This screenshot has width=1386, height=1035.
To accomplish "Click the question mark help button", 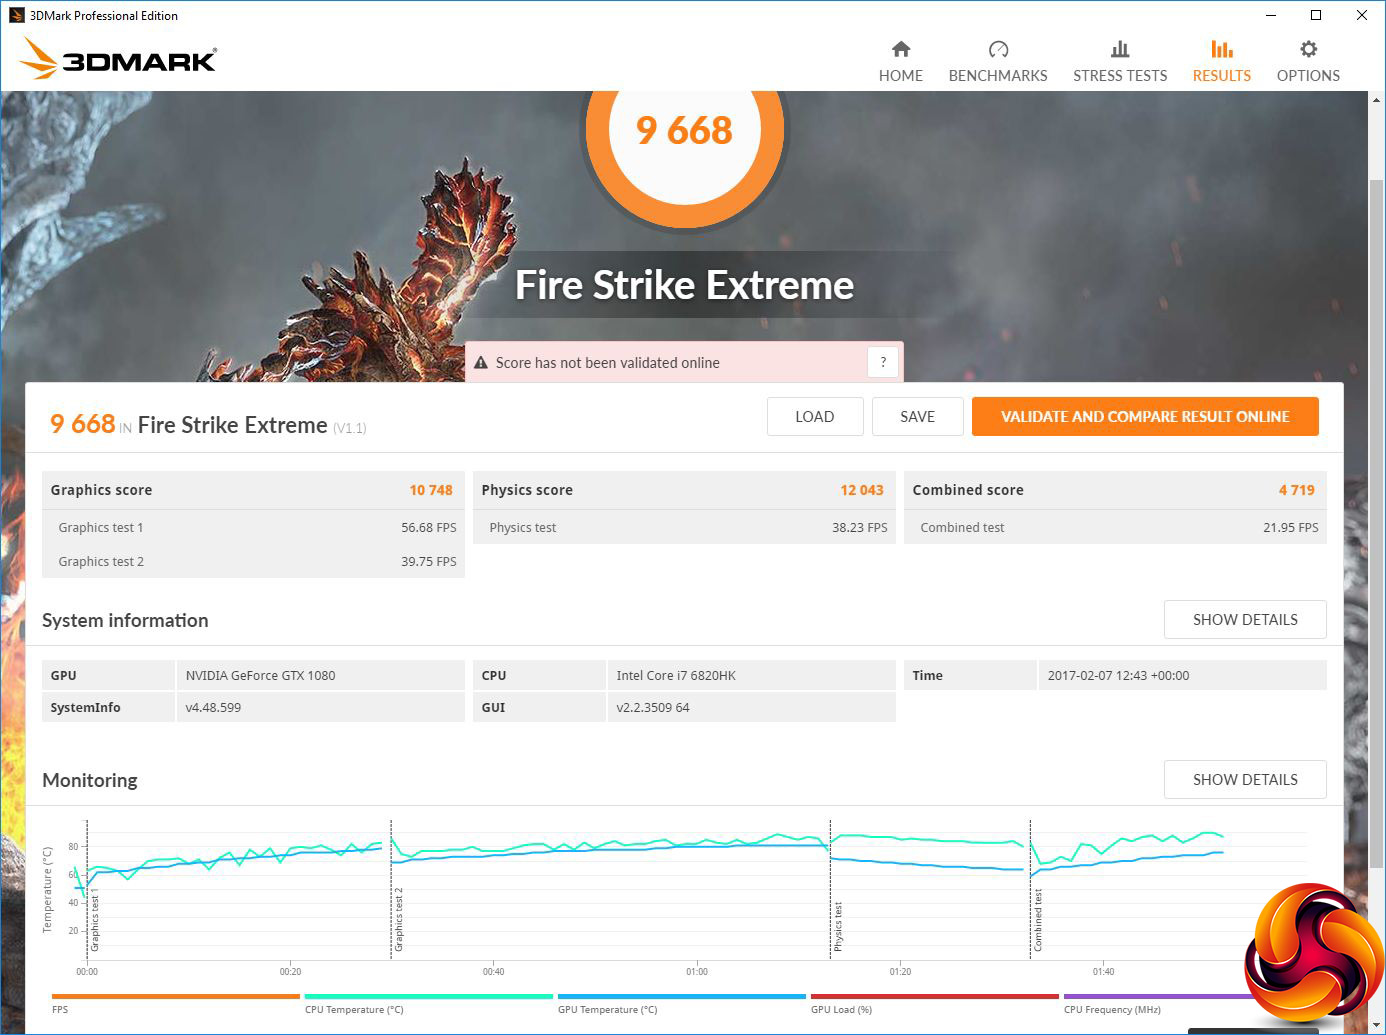I will click(x=883, y=363).
